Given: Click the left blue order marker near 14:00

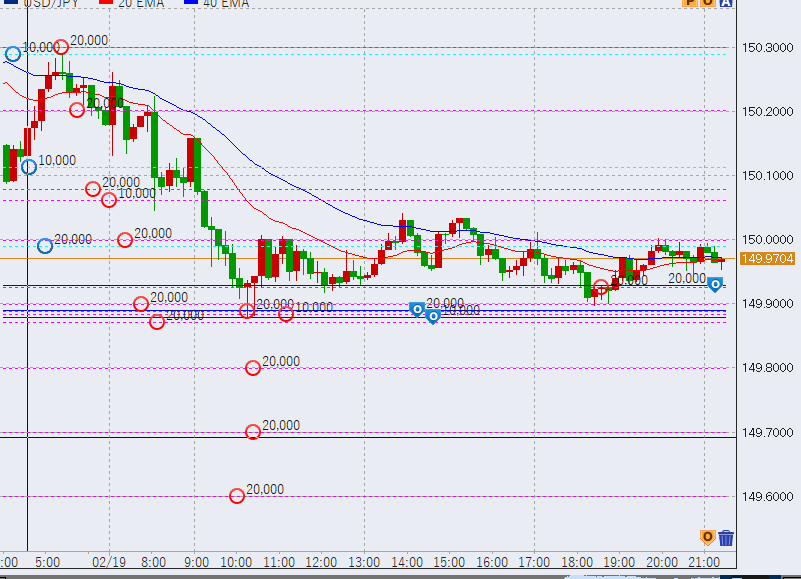Looking at the screenshot, I should coord(417,309).
